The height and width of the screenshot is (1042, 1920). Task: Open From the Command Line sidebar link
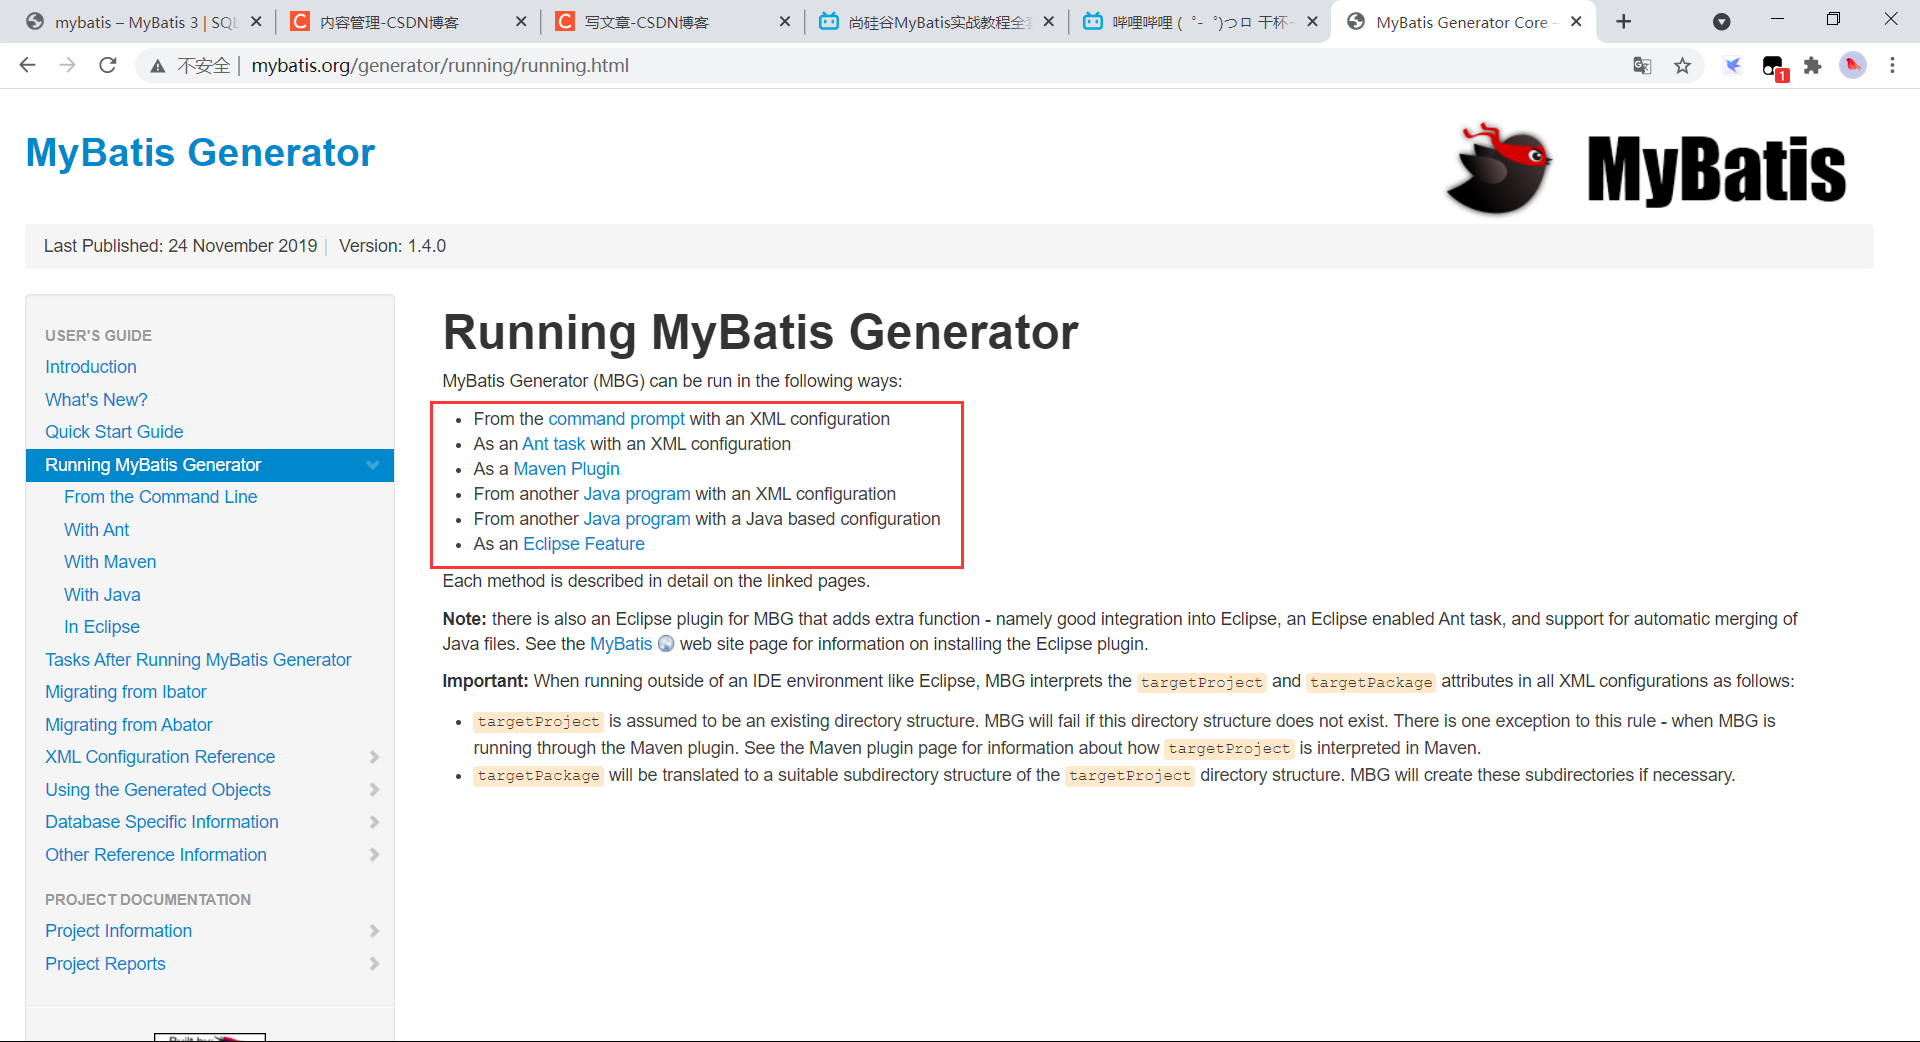161,497
